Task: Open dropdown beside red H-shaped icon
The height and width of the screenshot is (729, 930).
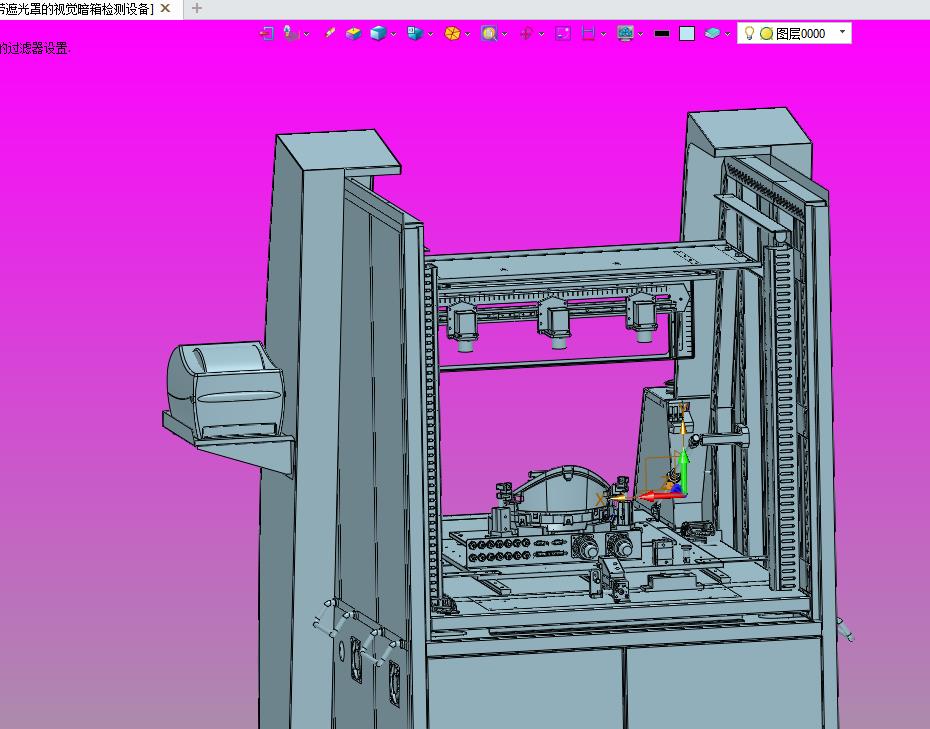Action: (x=603, y=34)
